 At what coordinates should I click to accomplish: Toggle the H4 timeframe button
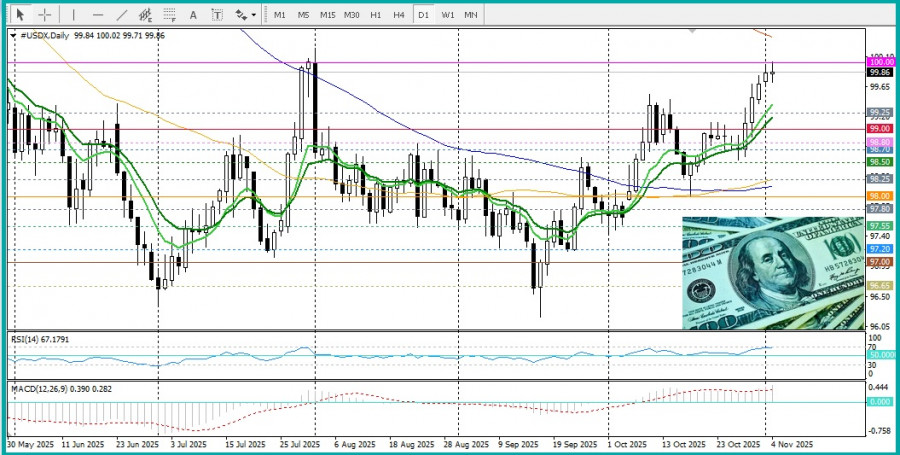[399, 15]
